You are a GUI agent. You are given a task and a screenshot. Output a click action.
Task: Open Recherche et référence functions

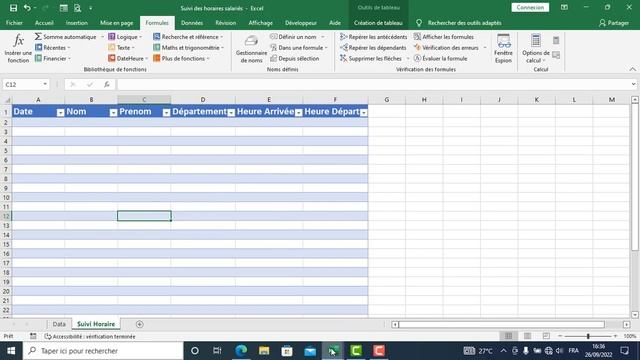188,37
